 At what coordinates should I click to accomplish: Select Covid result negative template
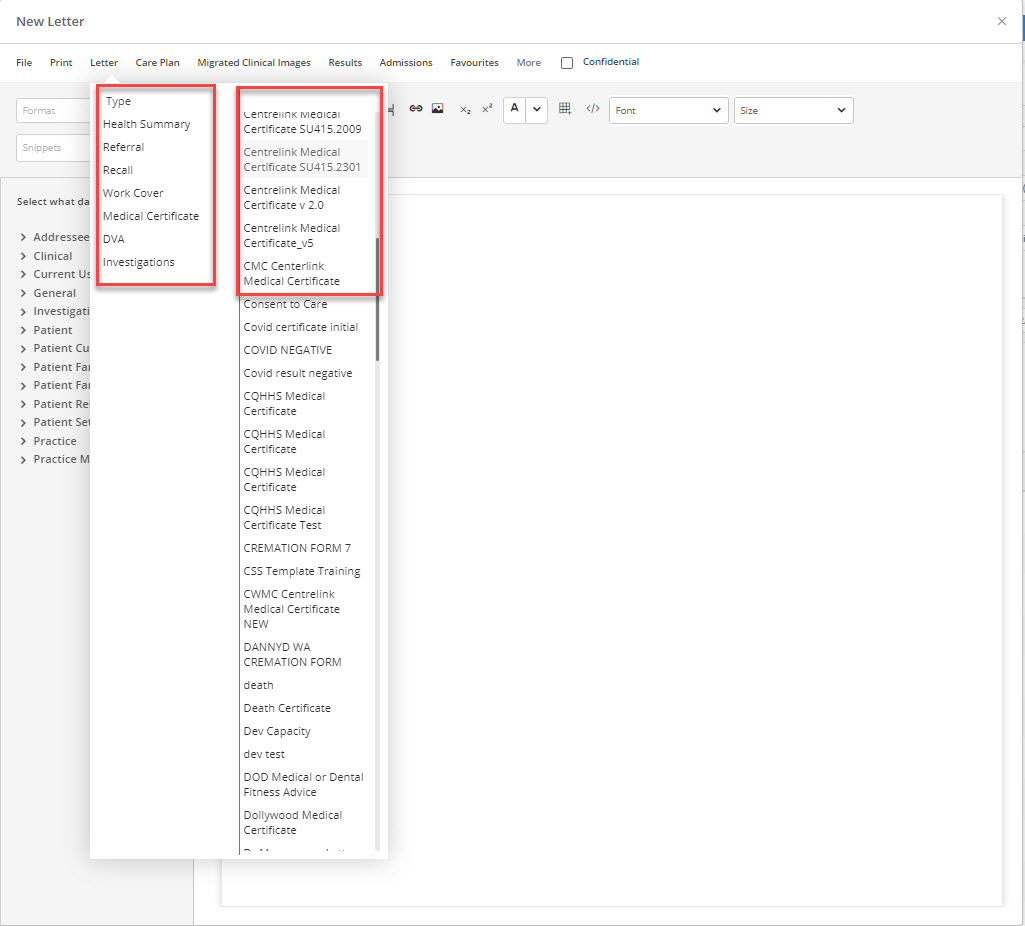point(298,373)
